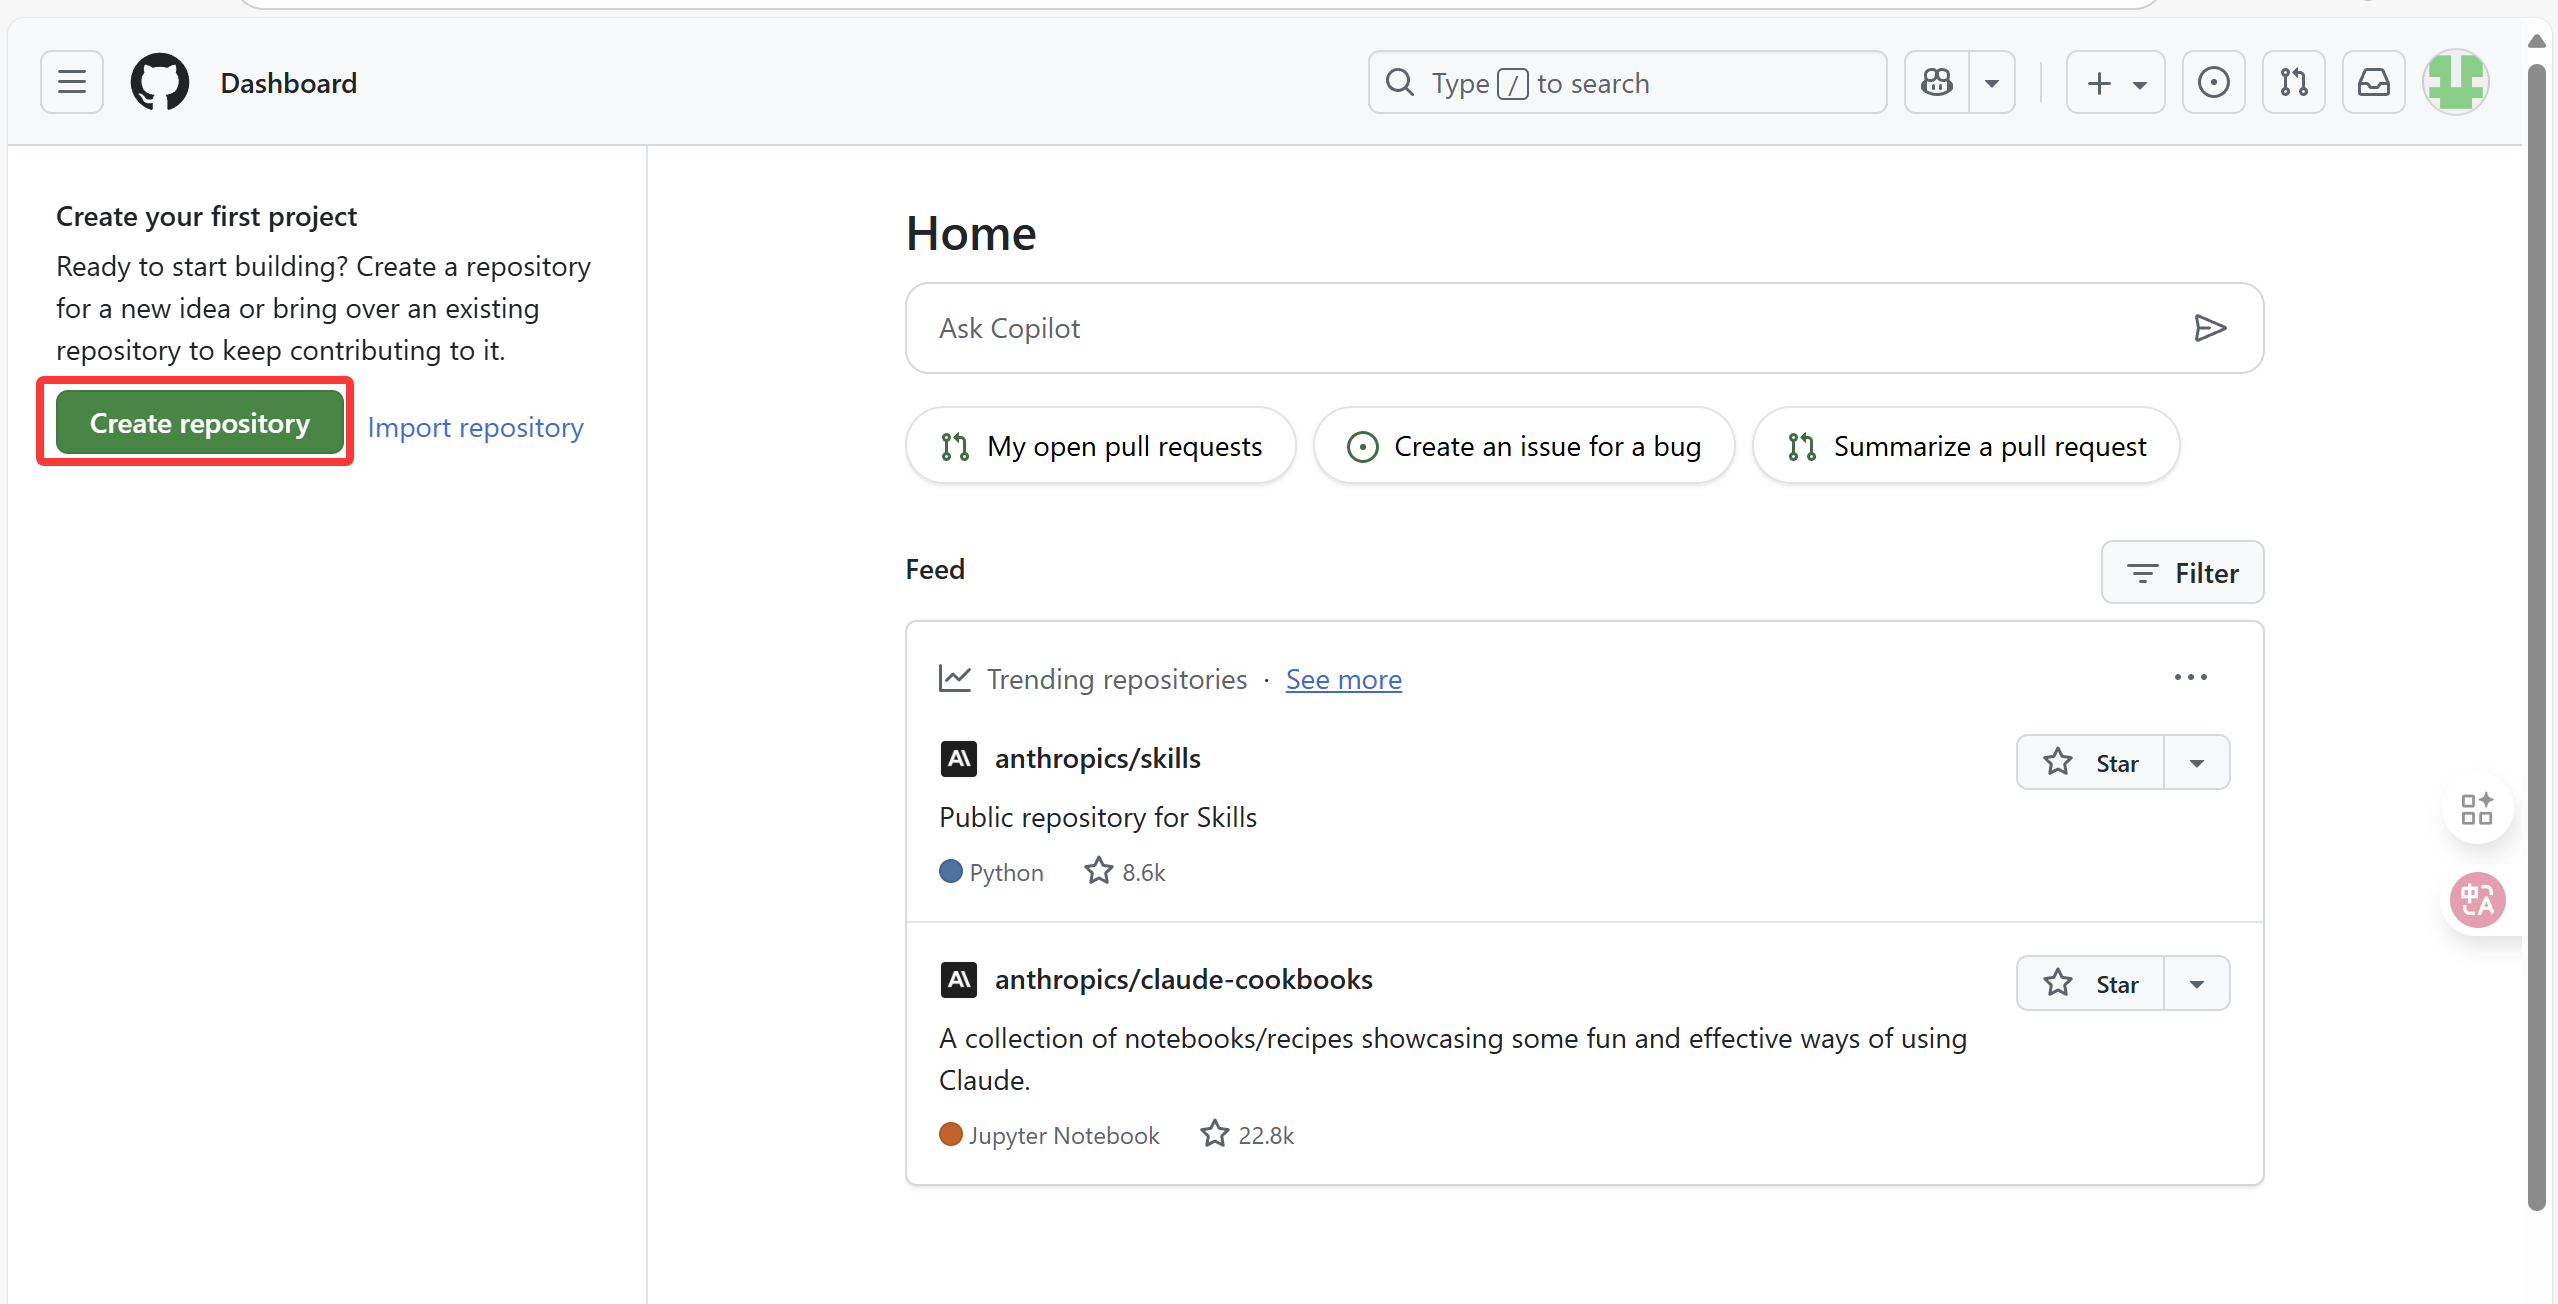Viewport: 2558px width, 1304px height.
Task: Open the Issues icon in header
Action: tap(2213, 82)
